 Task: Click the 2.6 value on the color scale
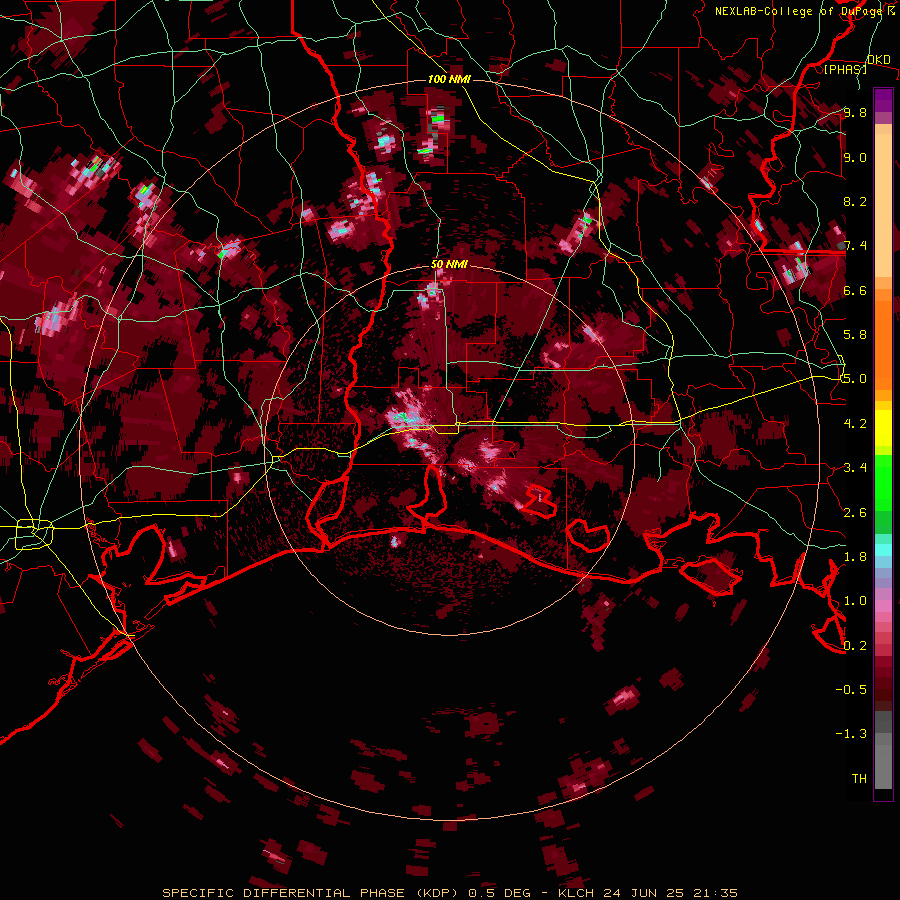[x=855, y=512]
